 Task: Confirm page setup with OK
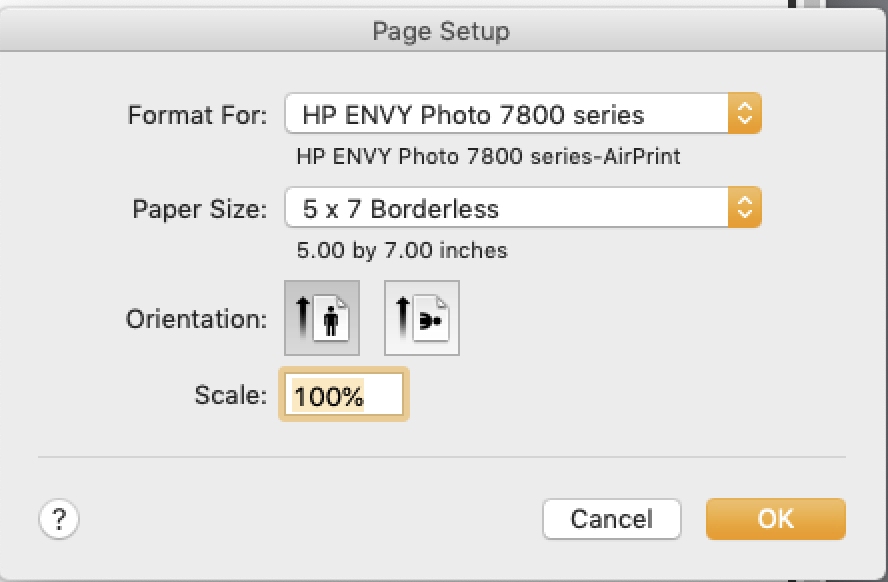[x=775, y=519]
